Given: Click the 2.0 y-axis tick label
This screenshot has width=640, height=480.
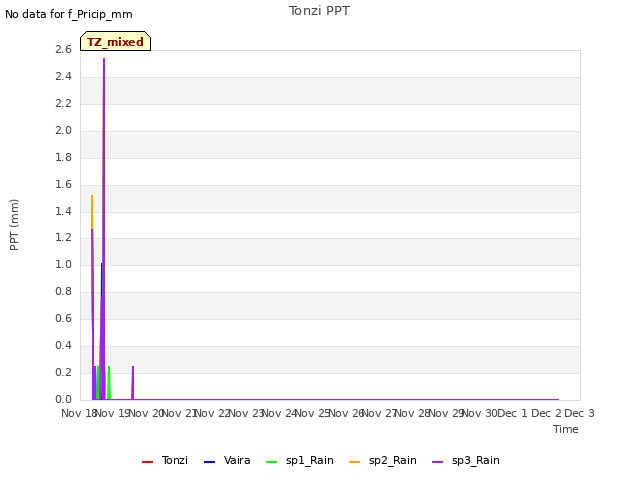Looking at the screenshot, I should (63, 130).
